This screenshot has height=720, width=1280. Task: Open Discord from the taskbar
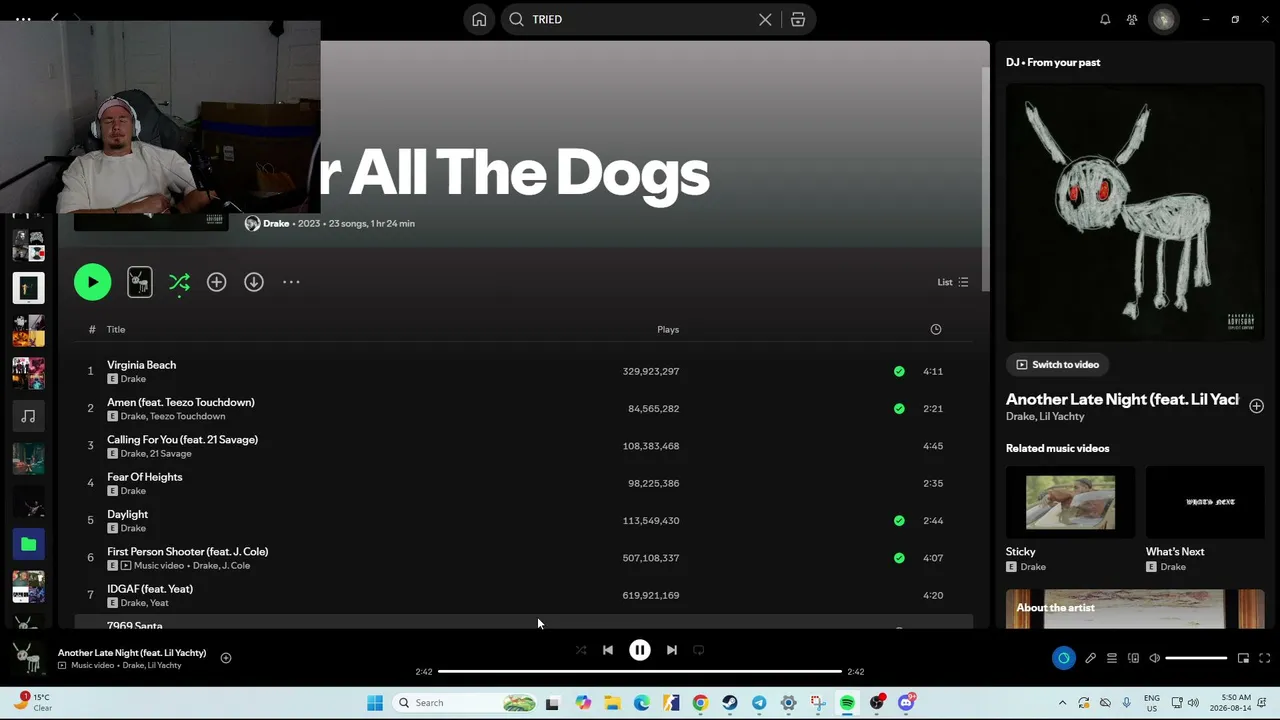coord(906,703)
